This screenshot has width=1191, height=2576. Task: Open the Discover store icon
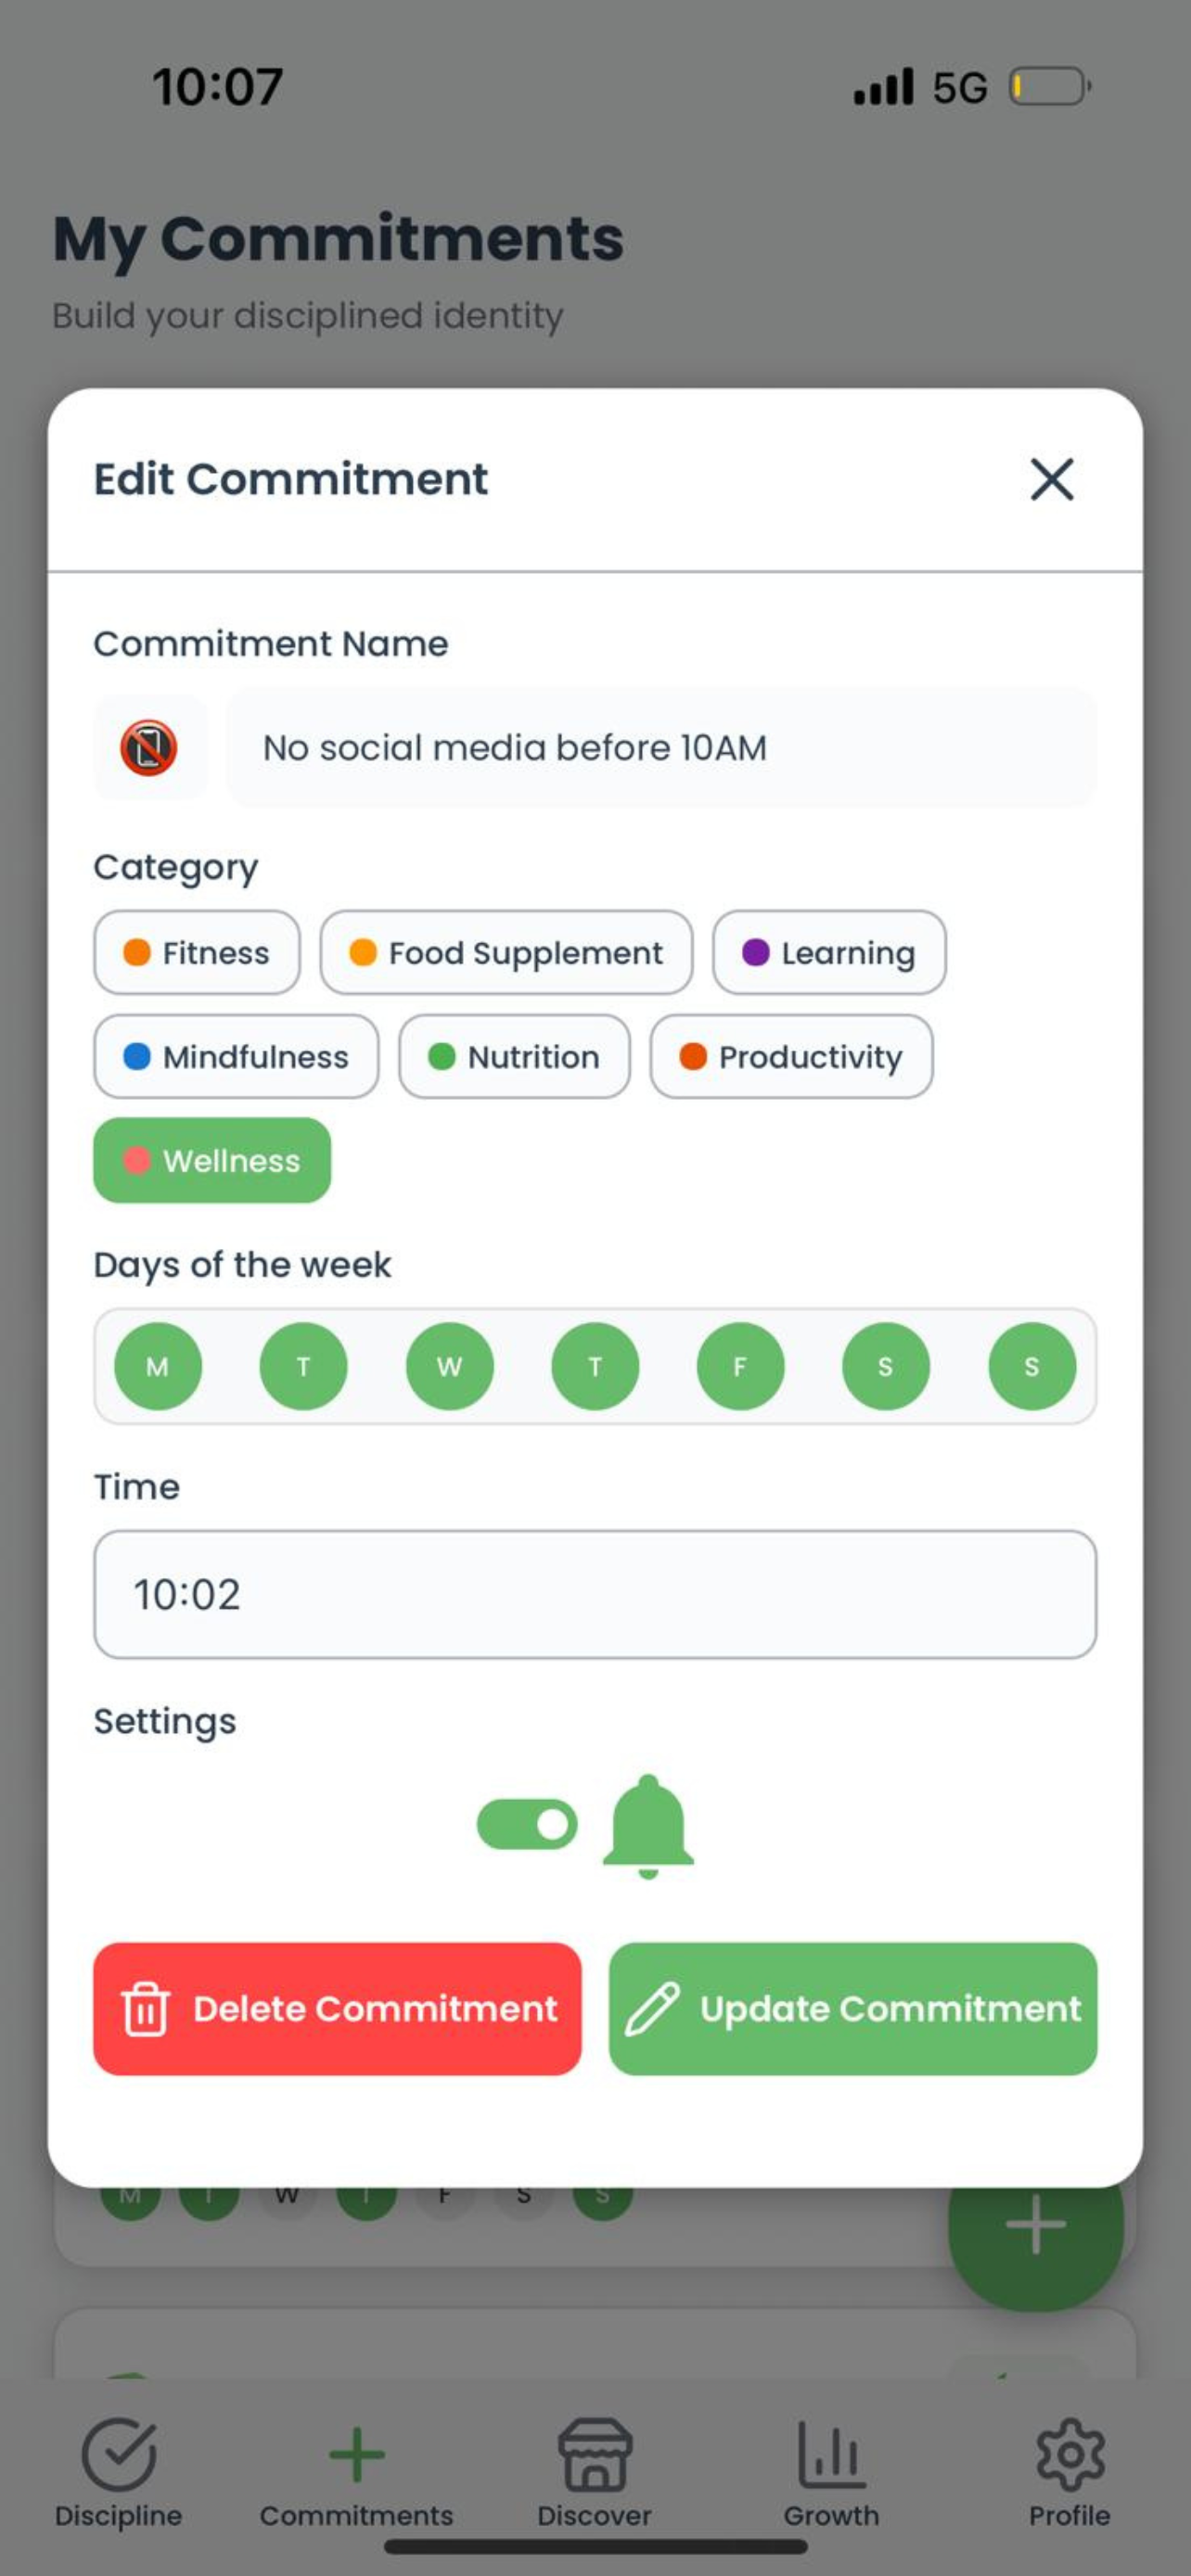(x=595, y=2454)
